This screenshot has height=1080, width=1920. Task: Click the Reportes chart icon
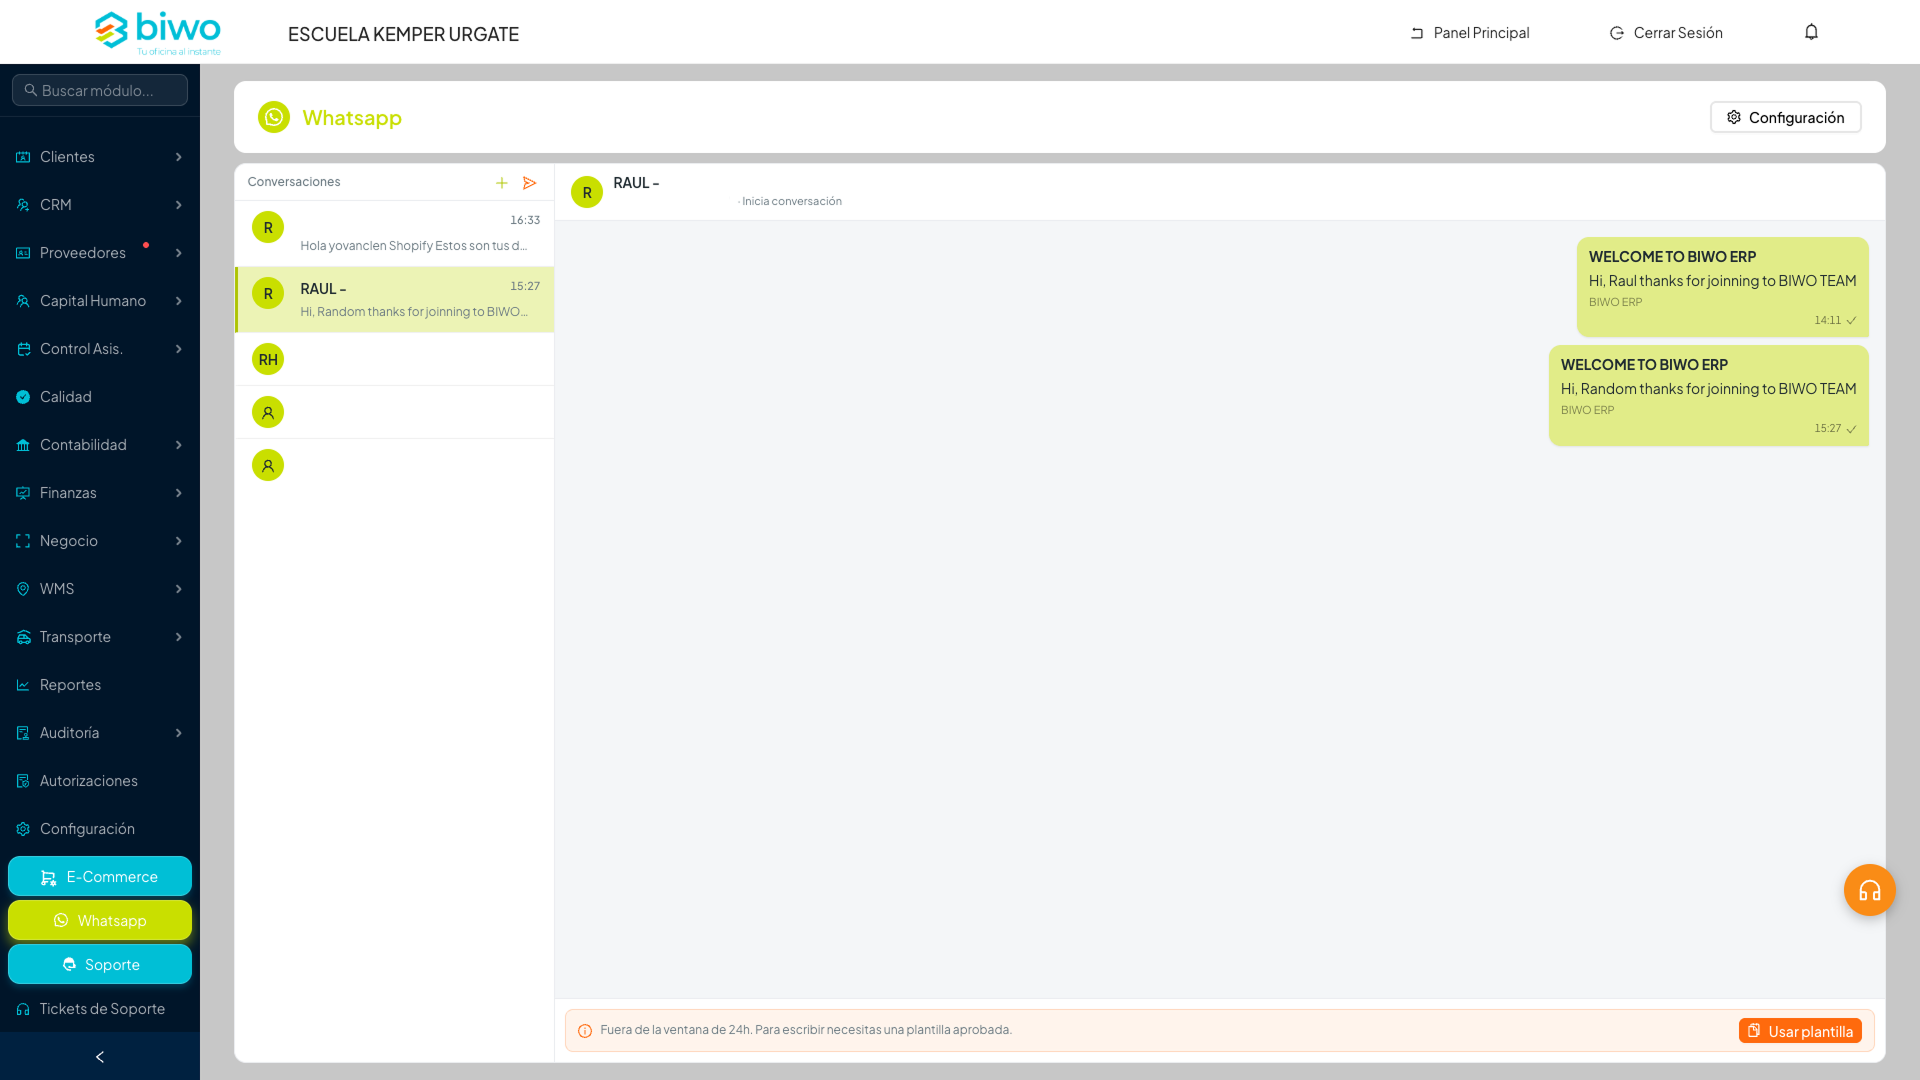23,685
